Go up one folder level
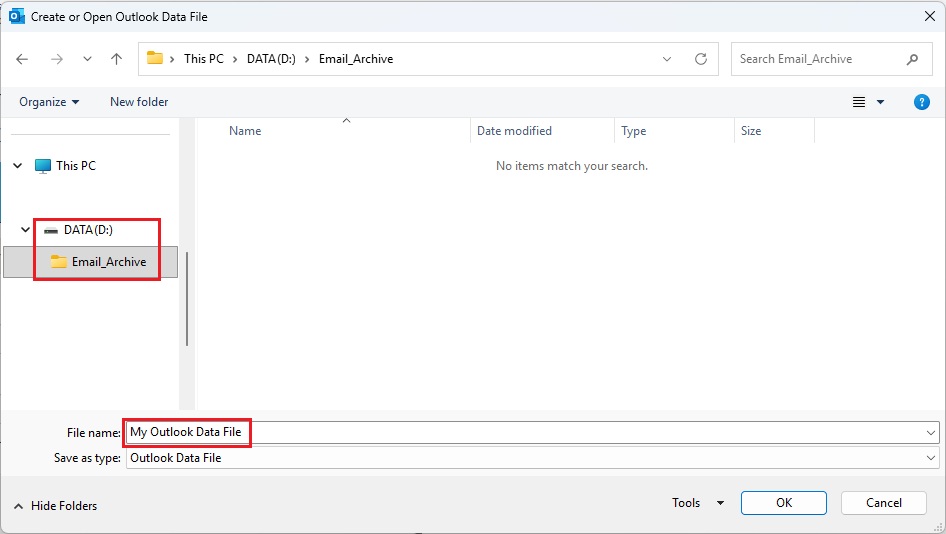The height and width of the screenshot is (534, 946). pyautogui.click(x=116, y=59)
